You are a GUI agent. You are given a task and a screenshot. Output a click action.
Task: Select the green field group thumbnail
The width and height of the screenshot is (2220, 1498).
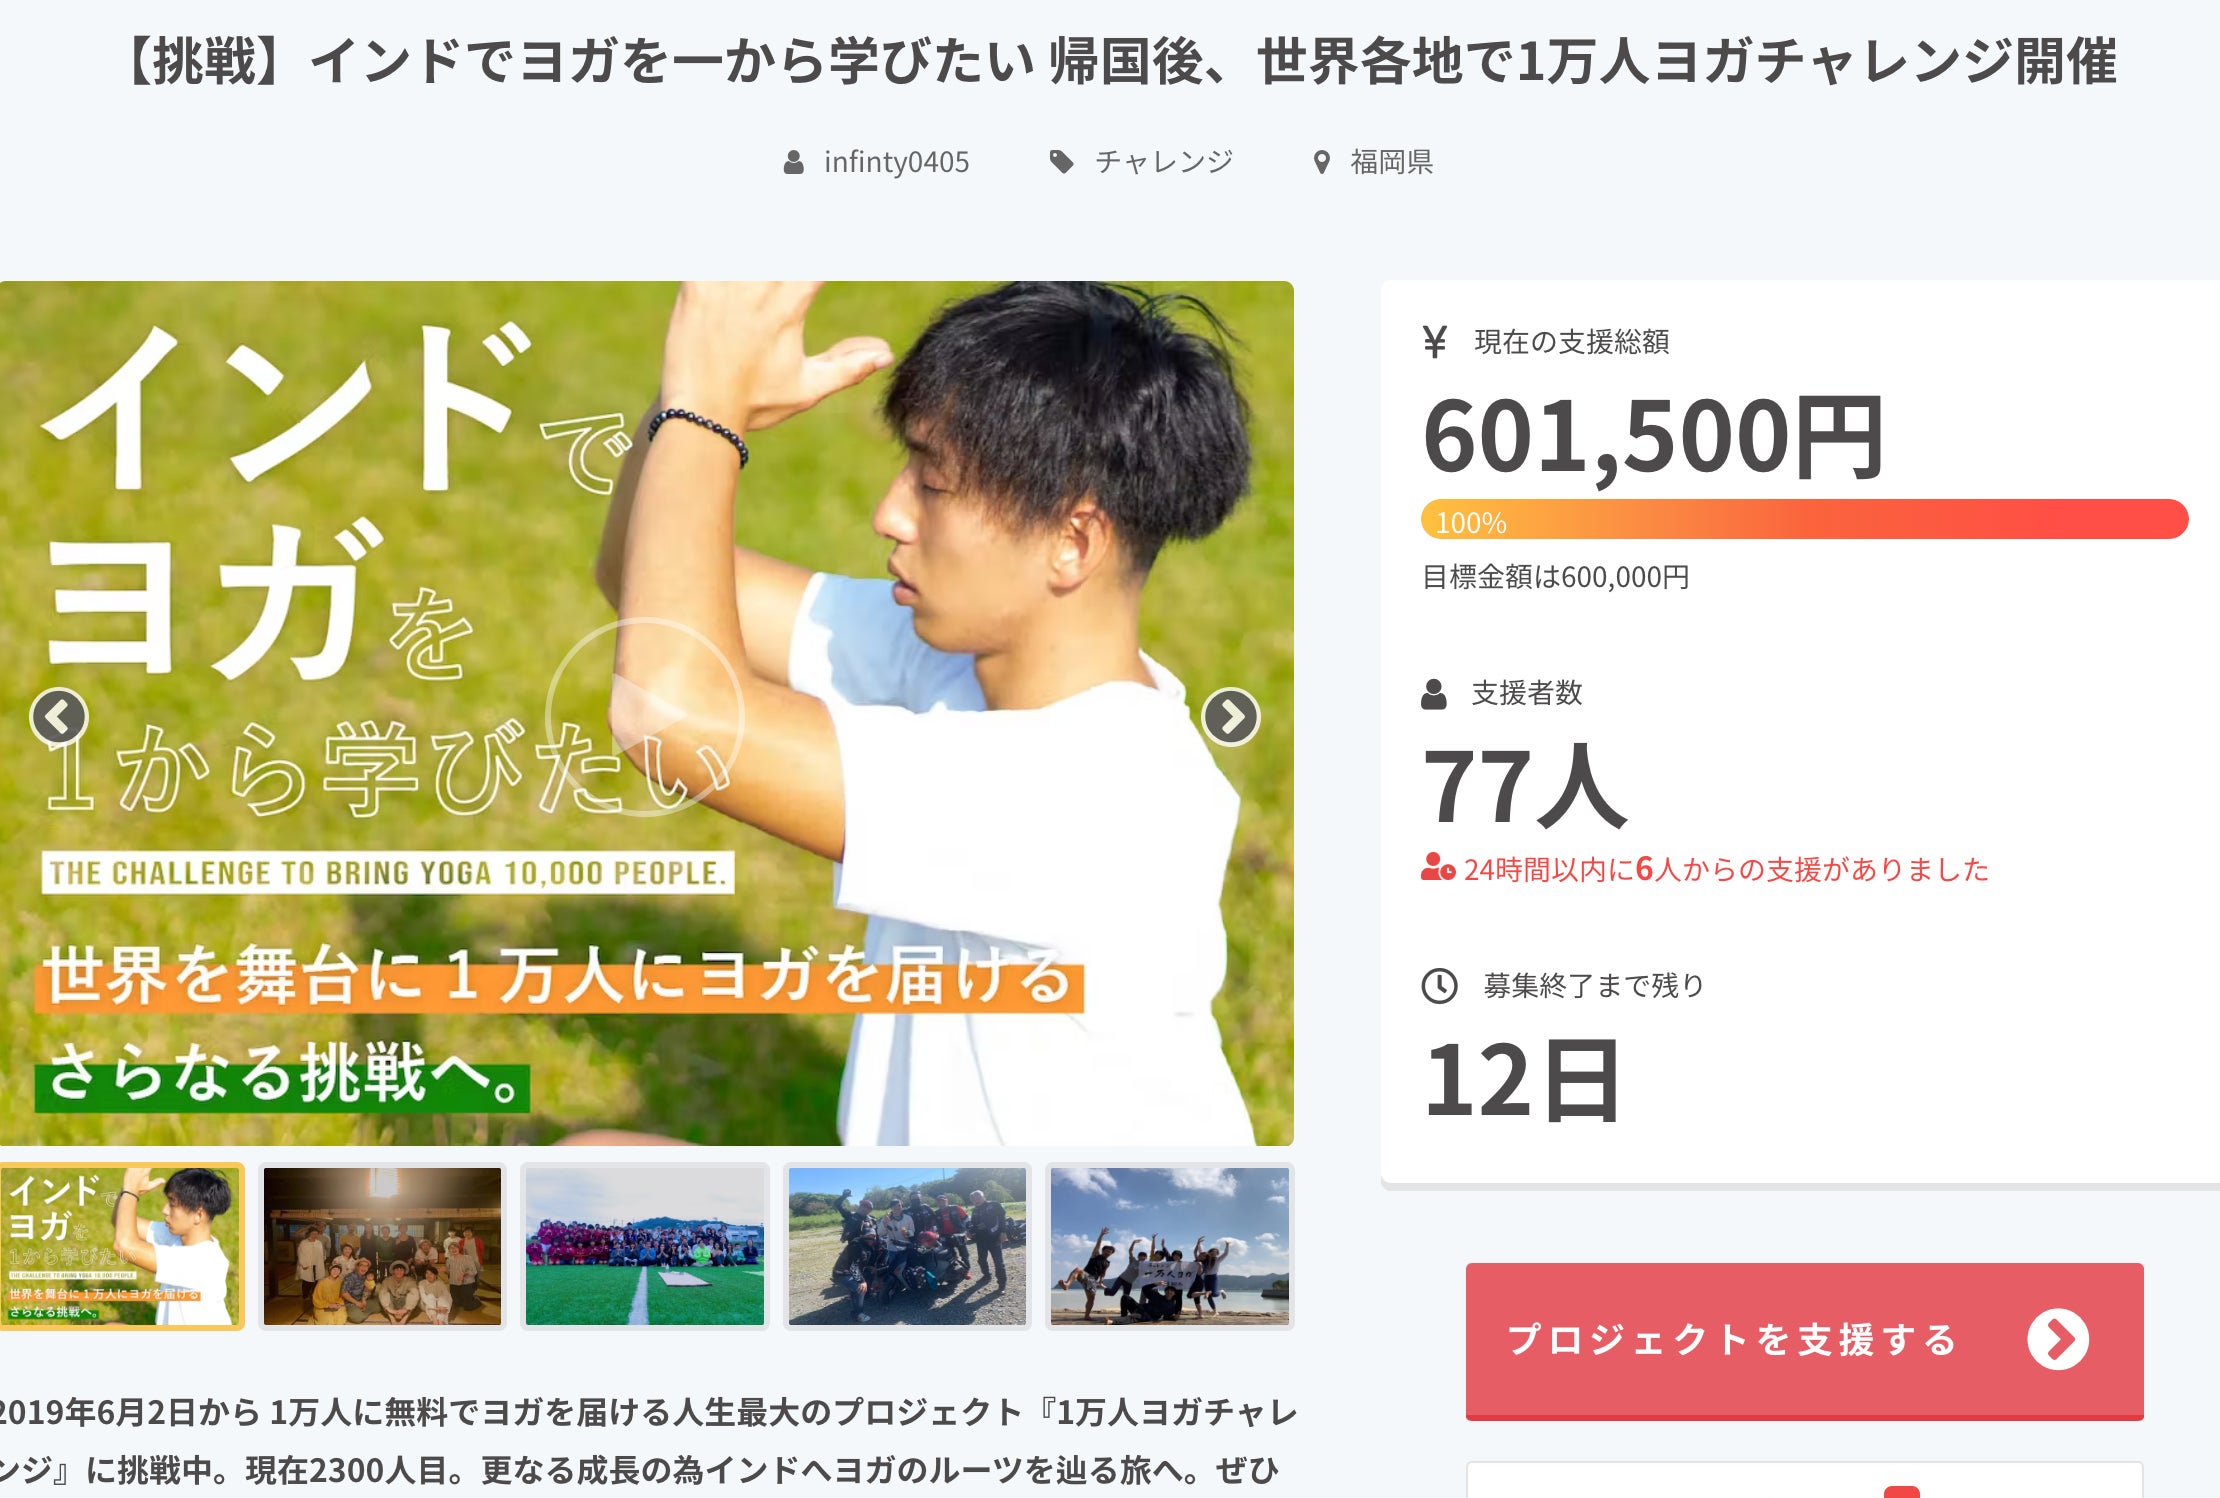click(645, 1246)
